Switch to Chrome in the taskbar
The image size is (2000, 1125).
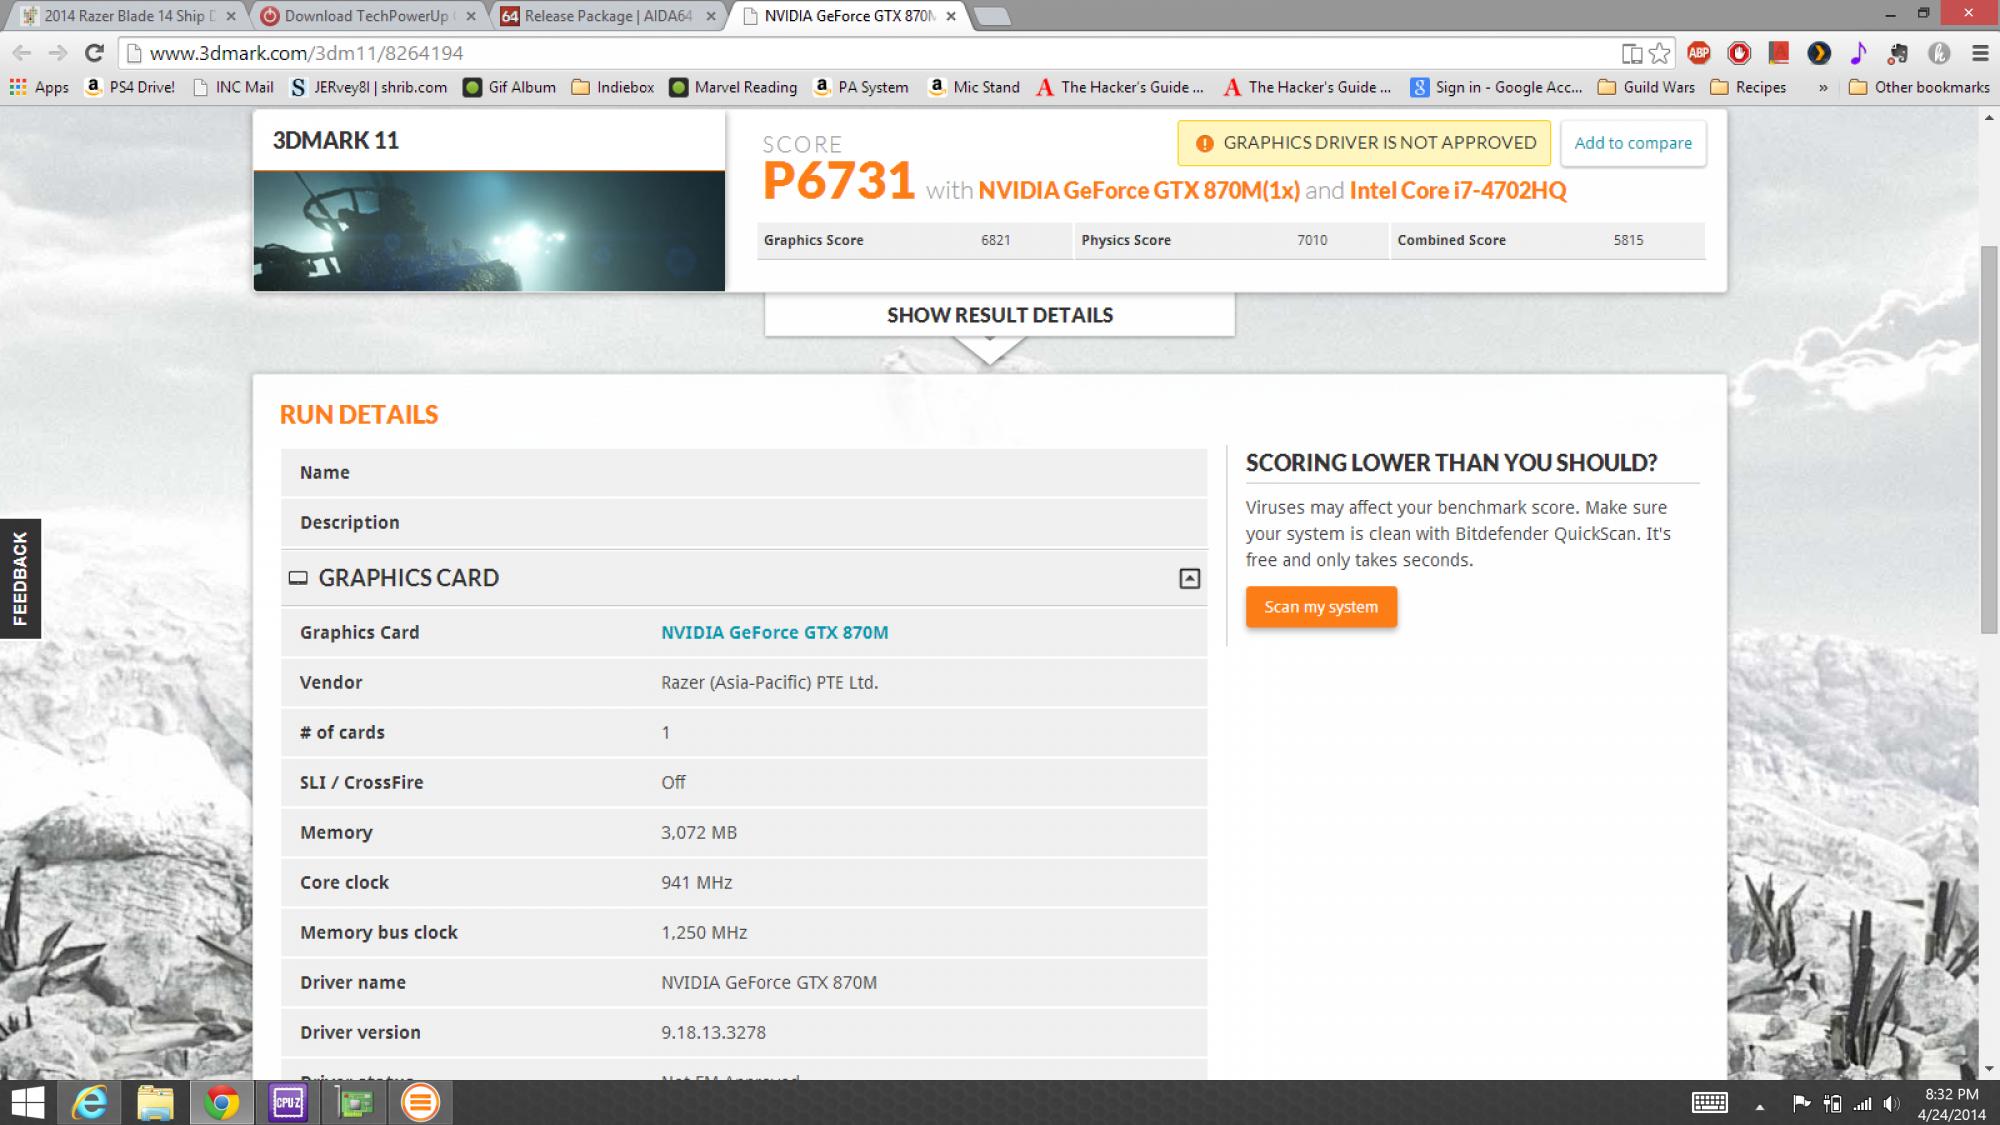point(222,1103)
